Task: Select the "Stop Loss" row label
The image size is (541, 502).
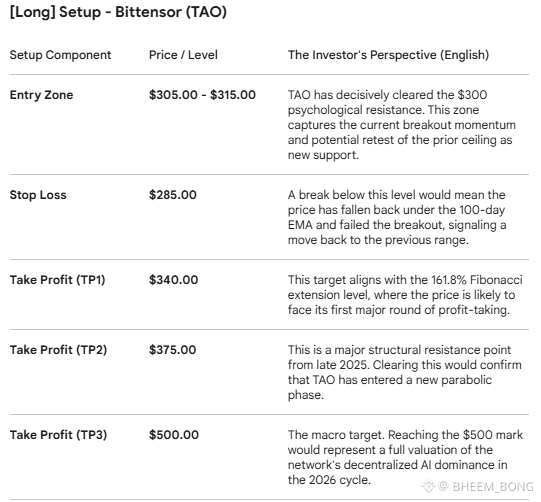Action: click(38, 195)
